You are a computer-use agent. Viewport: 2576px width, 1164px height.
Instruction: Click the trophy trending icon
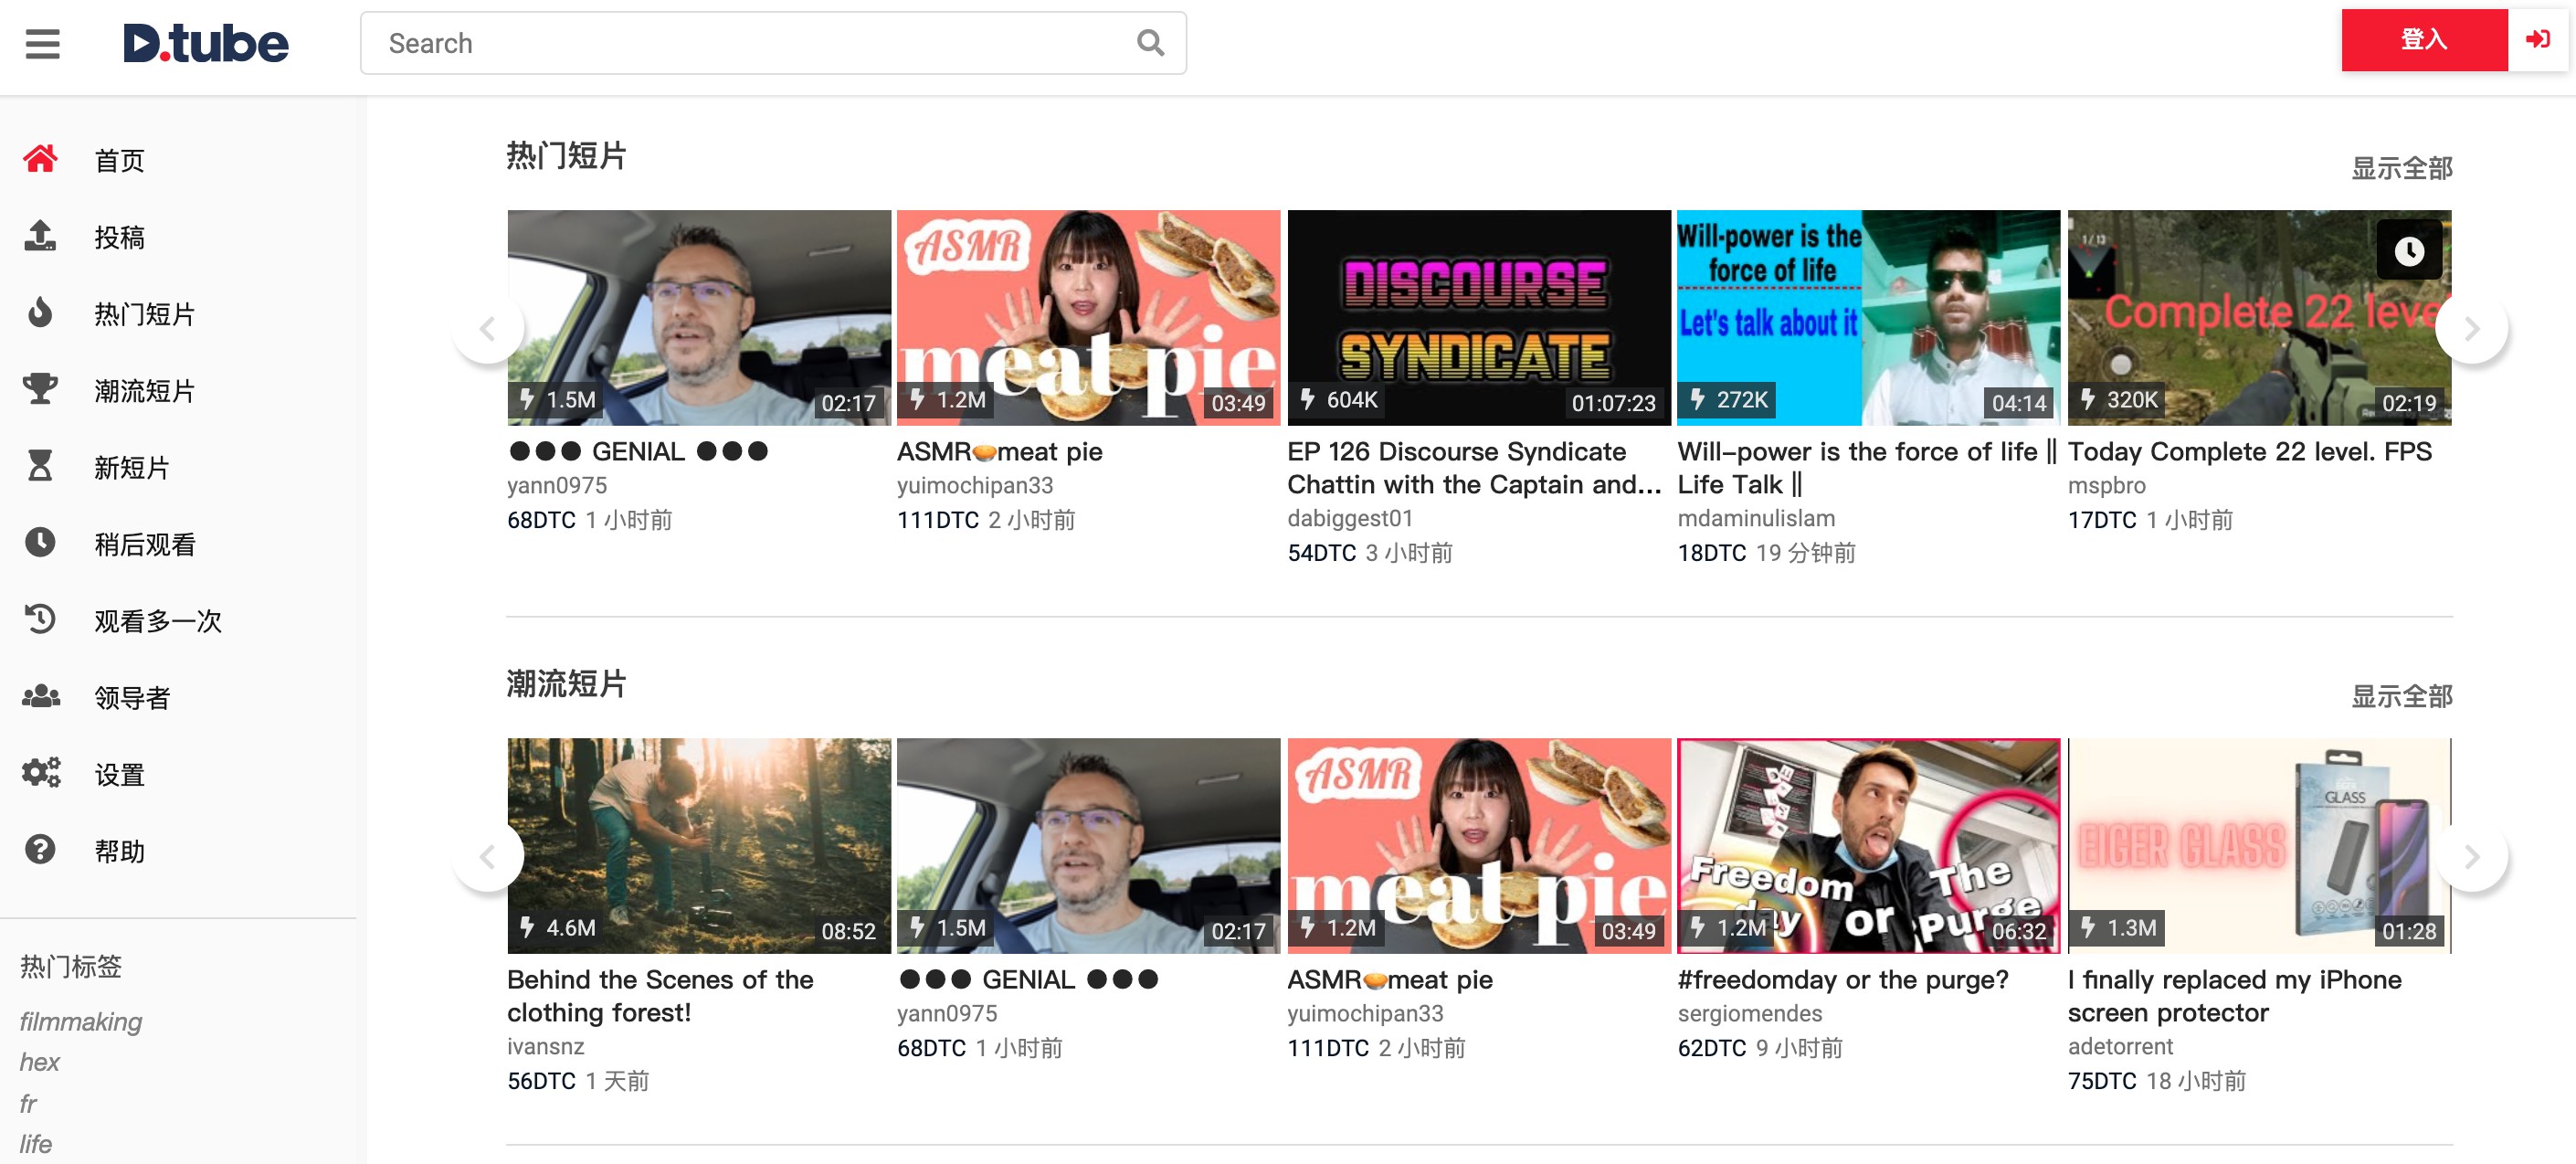click(x=40, y=389)
